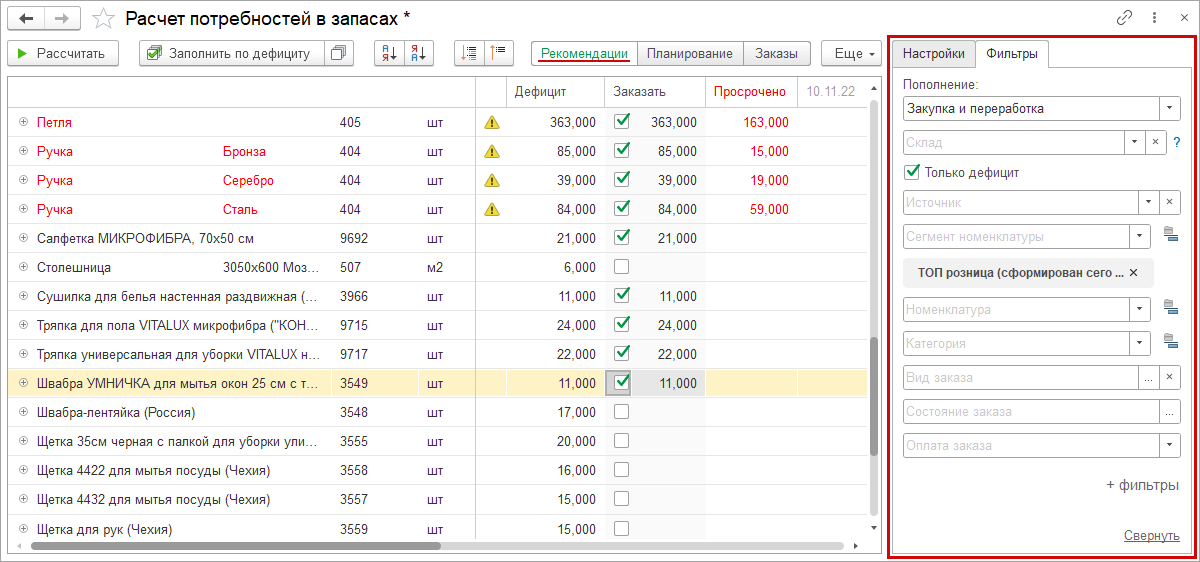The height and width of the screenshot is (562, 1200).
Task: Copy link using chain icon
Action: click(x=1125, y=18)
